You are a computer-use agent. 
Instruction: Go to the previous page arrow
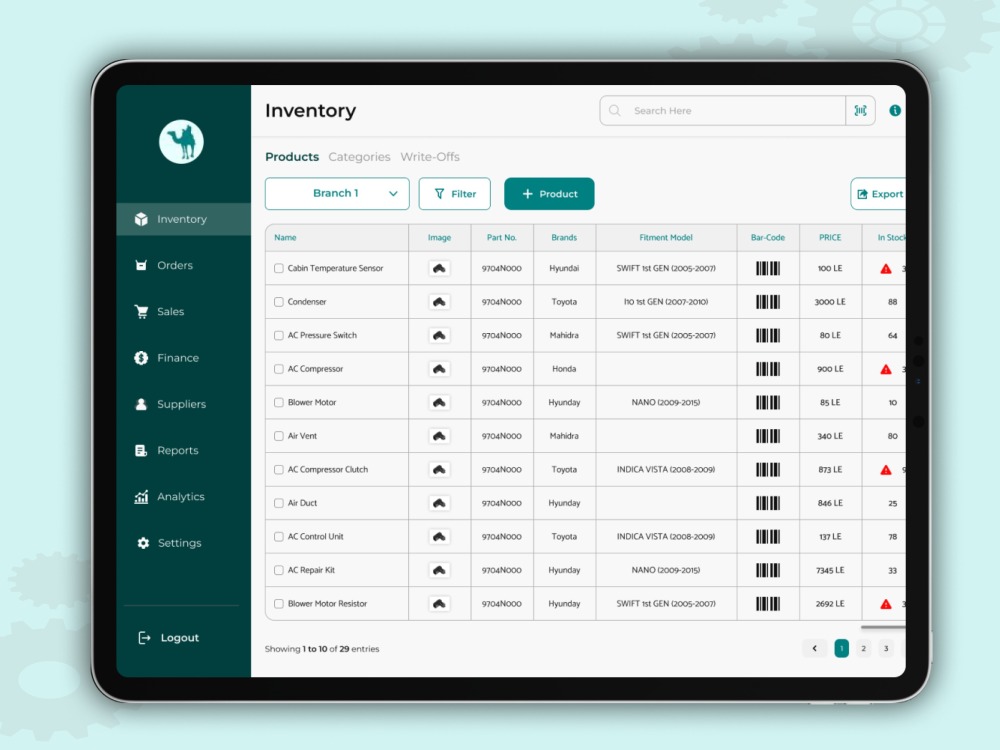[814, 649]
